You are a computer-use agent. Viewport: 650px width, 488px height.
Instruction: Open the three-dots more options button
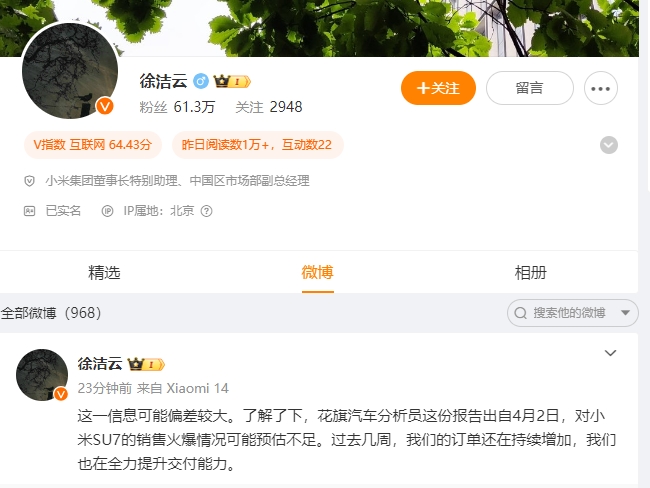pyautogui.click(x=601, y=88)
